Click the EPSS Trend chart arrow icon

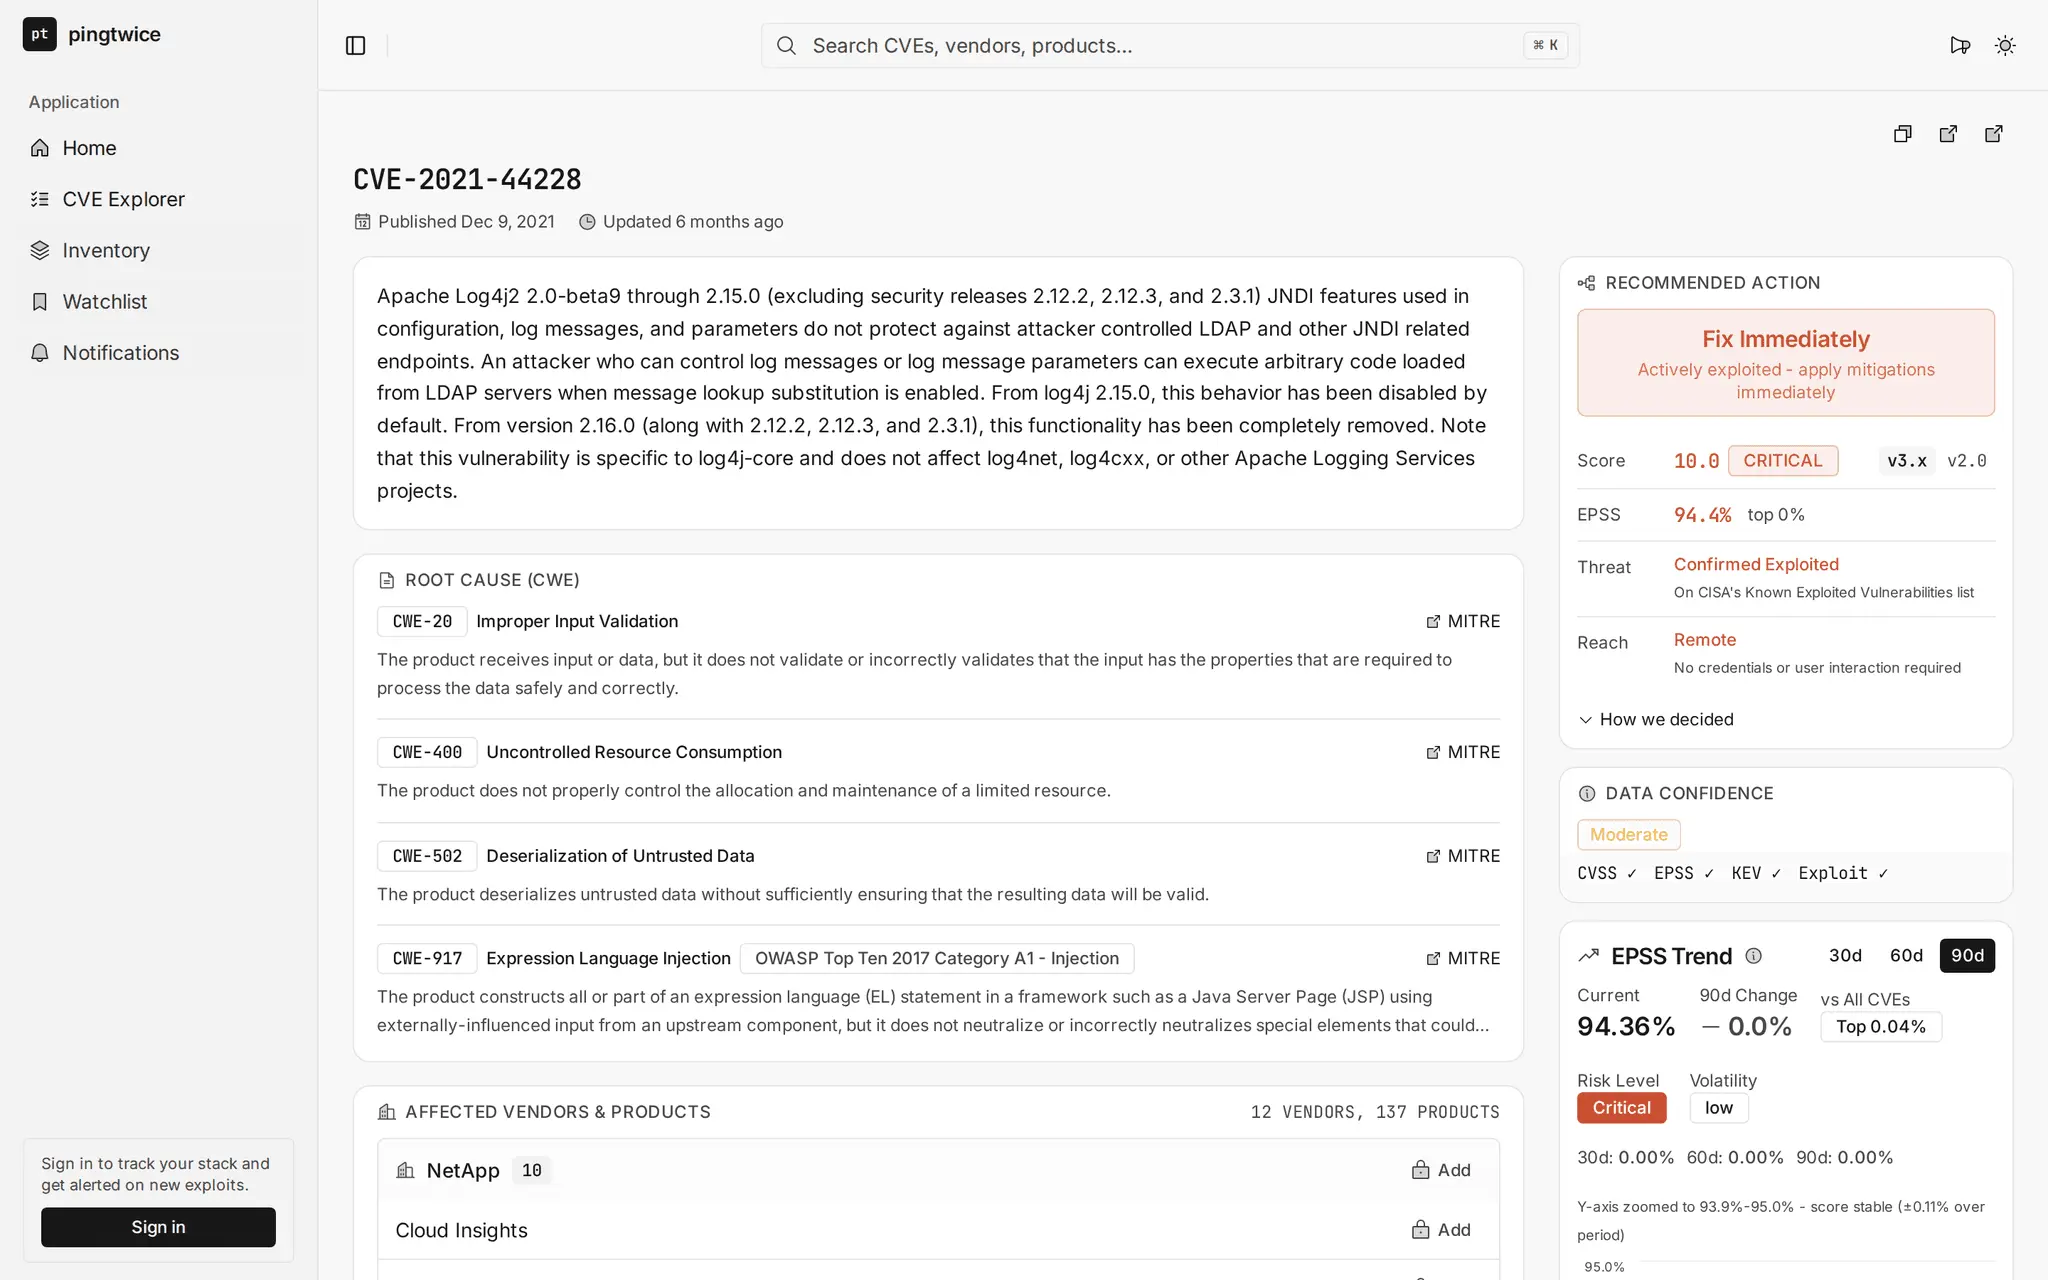pos(1588,956)
